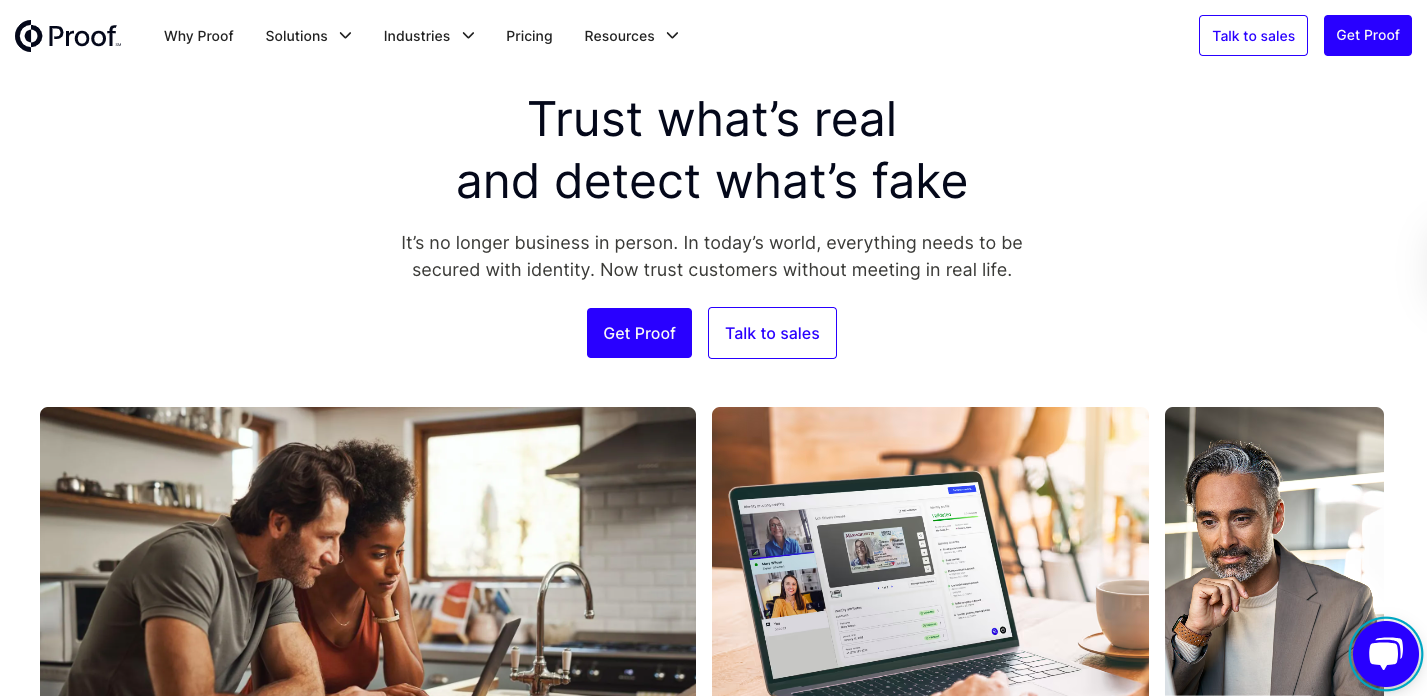Click the gray-haired man in blazer photo
The height and width of the screenshot is (696, 1427).
(x=1274, y=551)
